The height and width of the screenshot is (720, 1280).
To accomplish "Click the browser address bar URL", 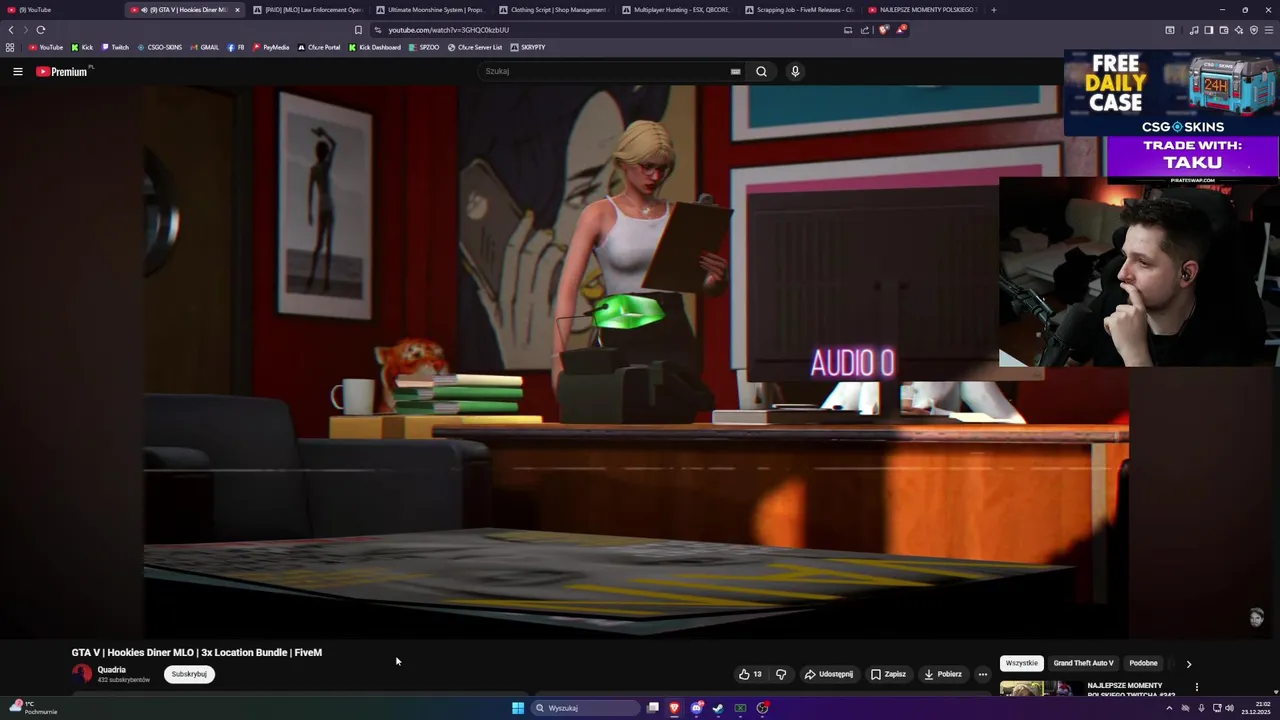I will click(449, 30).
